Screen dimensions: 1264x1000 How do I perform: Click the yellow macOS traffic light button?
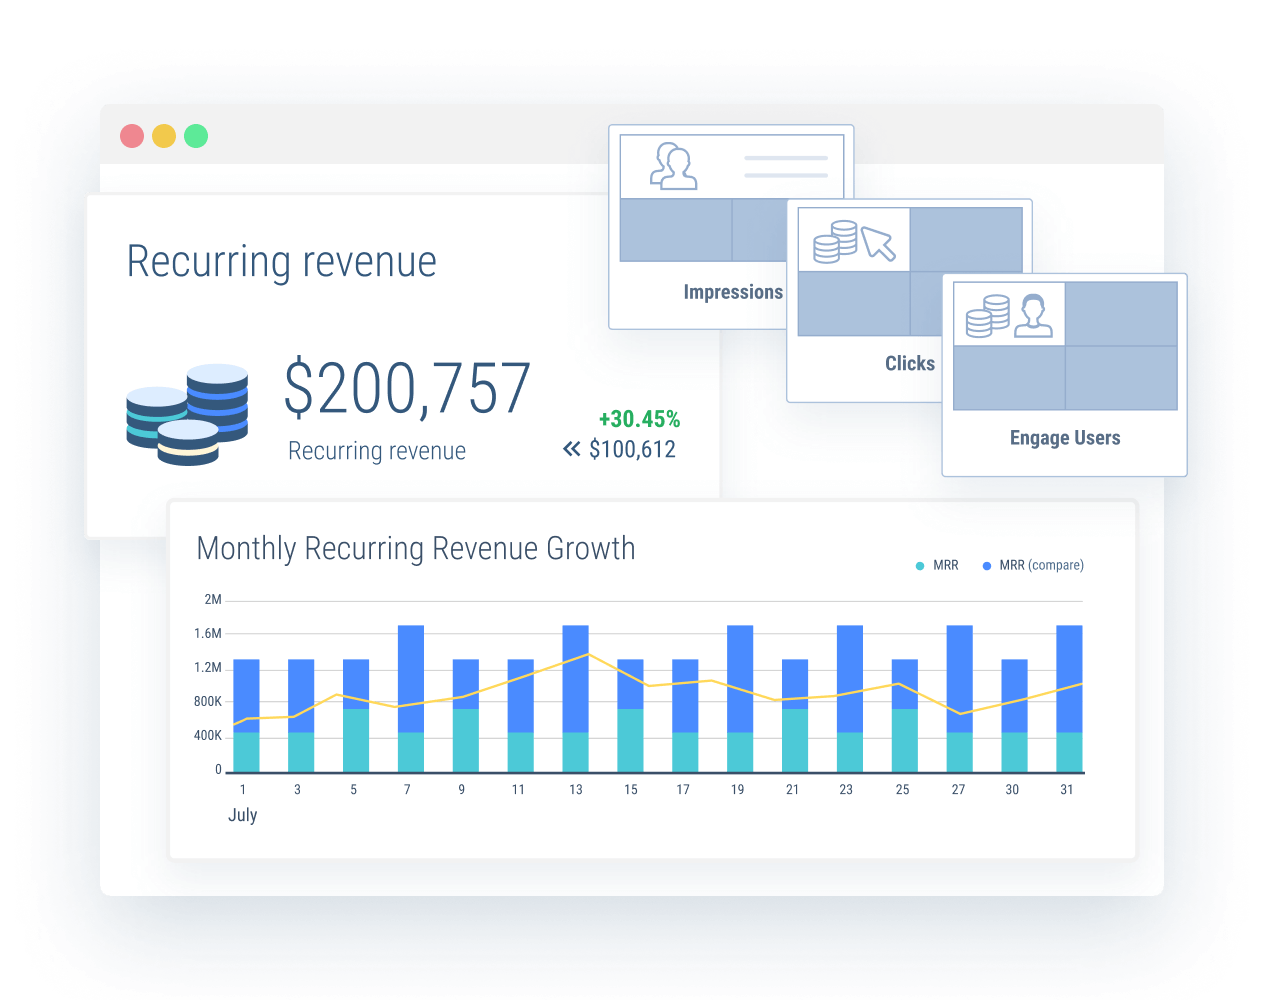[x=164, y=136]
